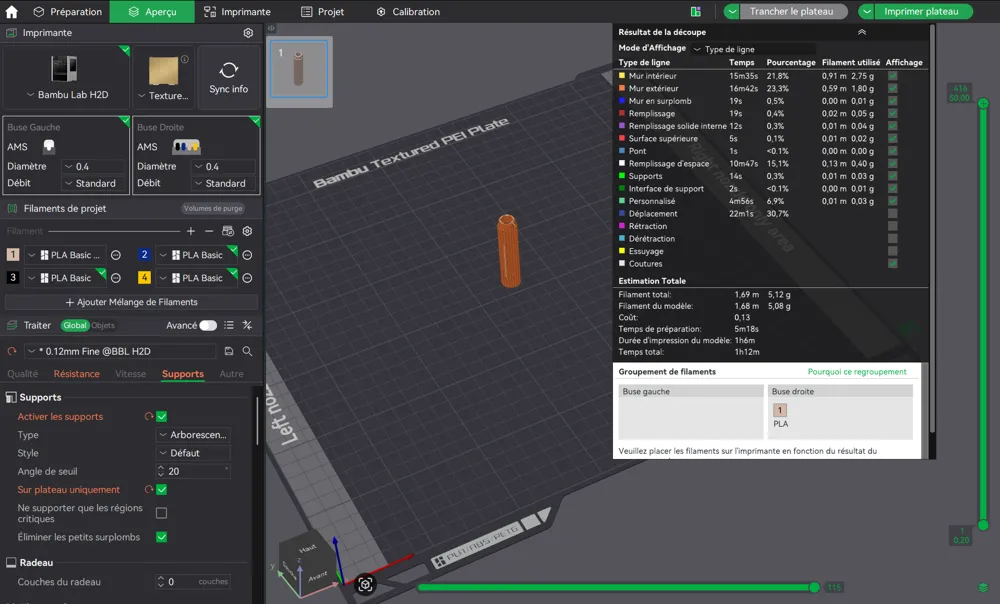Open the support Style dropdown
Image resolution: width=1000 pixels, height=604 pixels.
[193, 453]
